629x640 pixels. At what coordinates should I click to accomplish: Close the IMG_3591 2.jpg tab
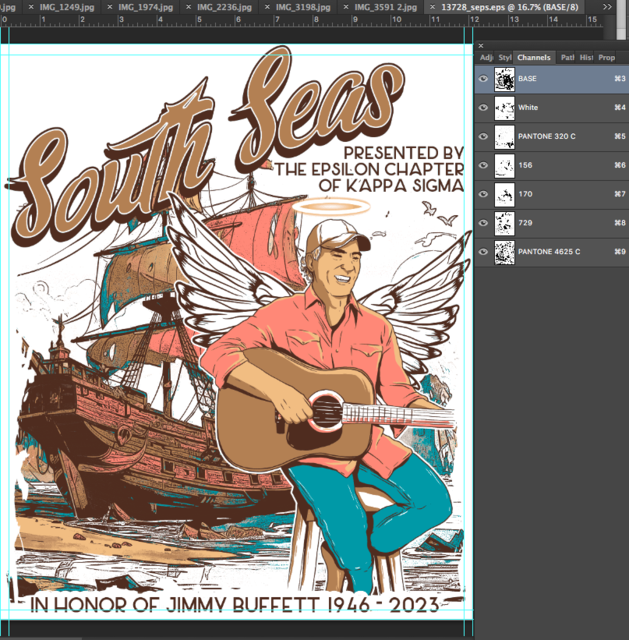pyautogui.click(x=346, y=7)
